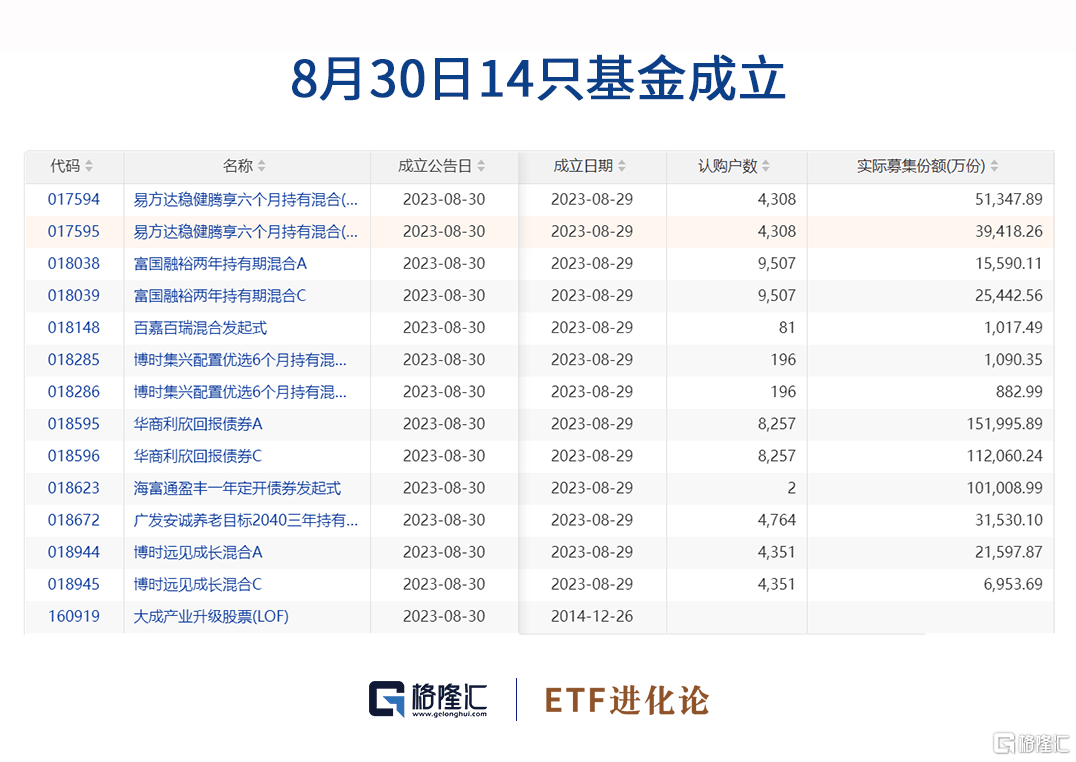Viewport: 1076px width, 762px height.
Task: Sort by 实际募集份额(万份) arrow icon
Action: (994, 167)
